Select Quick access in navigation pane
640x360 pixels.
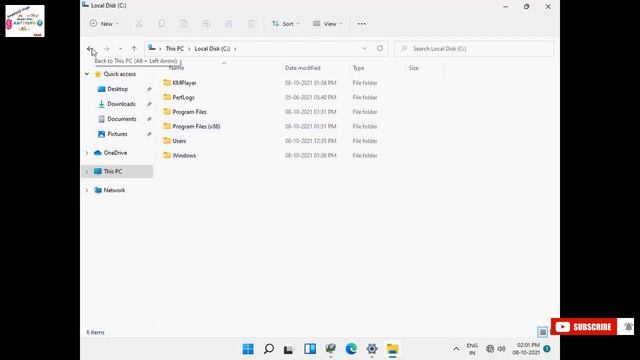click(x=119, y=74)
